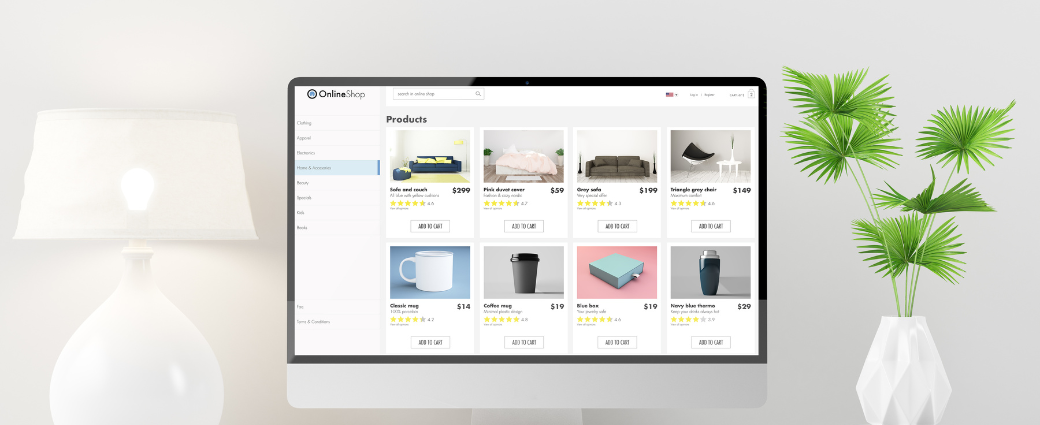Add Triangle grey chair to cart

point(710,226)
